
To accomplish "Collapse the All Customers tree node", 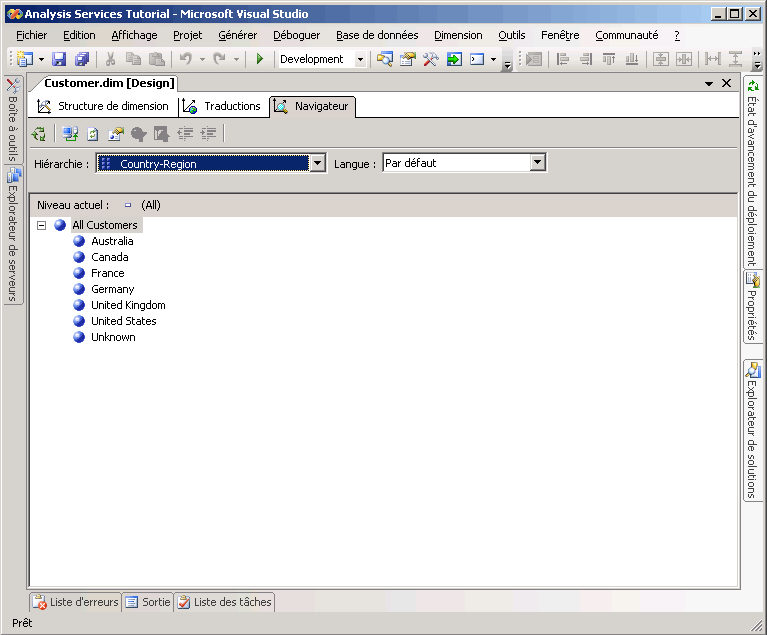I will click(42, 225).
